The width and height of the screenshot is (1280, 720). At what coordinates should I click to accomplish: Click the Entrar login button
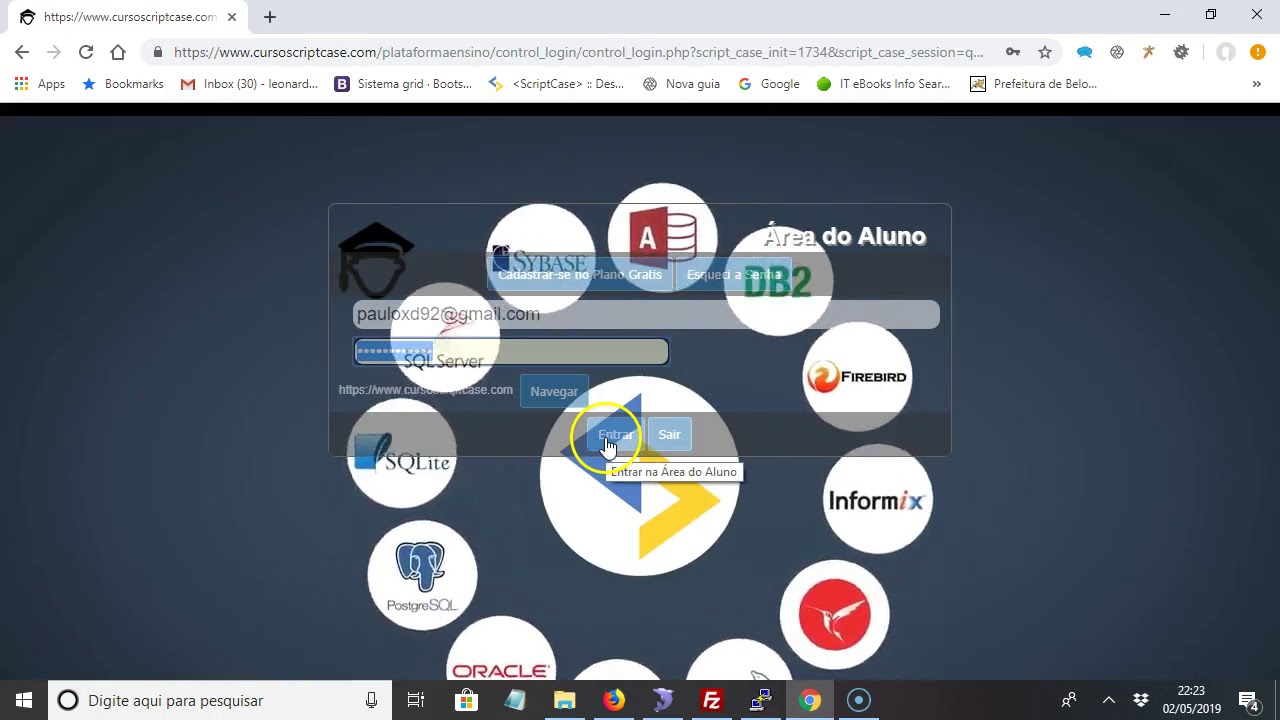(x=615, y=434)
